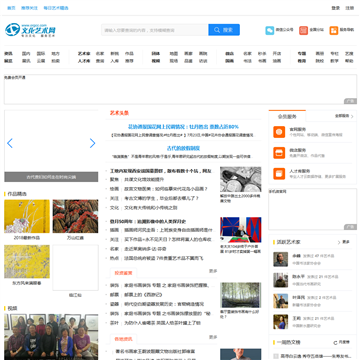Click 注册 register link at top right
Viewport: 360px width, 360px height.
pos(349,8)
